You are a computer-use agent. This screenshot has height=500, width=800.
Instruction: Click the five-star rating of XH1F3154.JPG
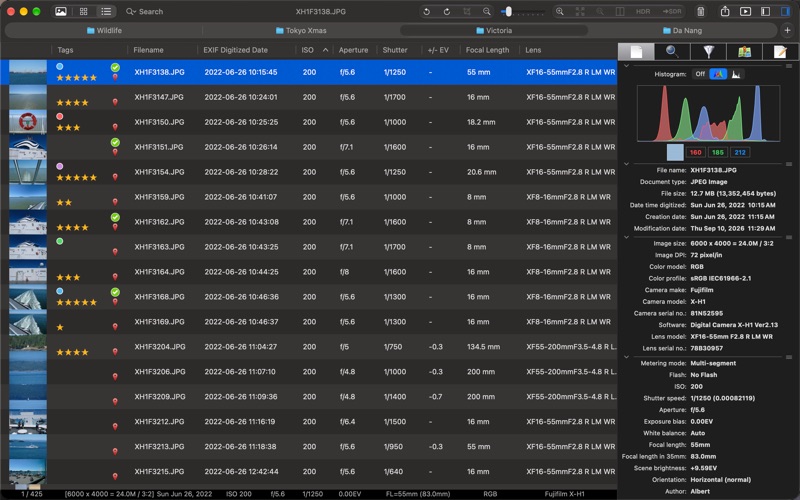pyautogui.click(x=76, y=178)
